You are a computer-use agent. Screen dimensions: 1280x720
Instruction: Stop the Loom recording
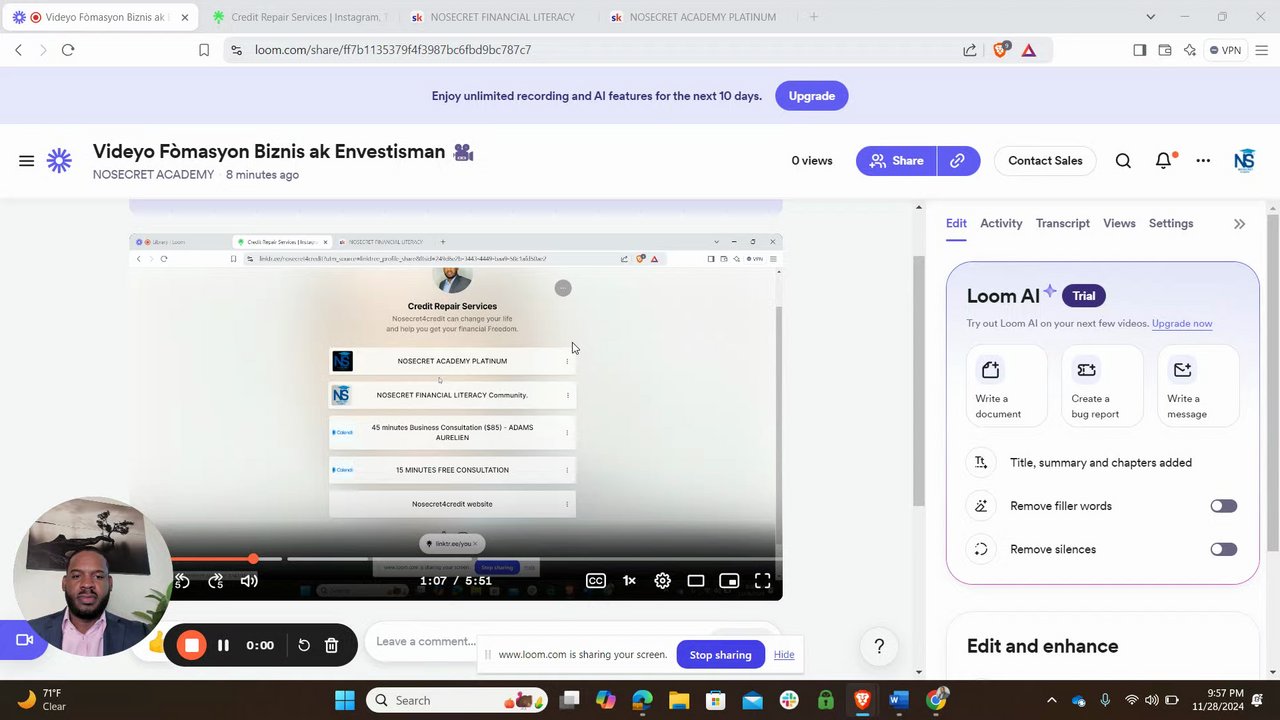pos(191,646)
